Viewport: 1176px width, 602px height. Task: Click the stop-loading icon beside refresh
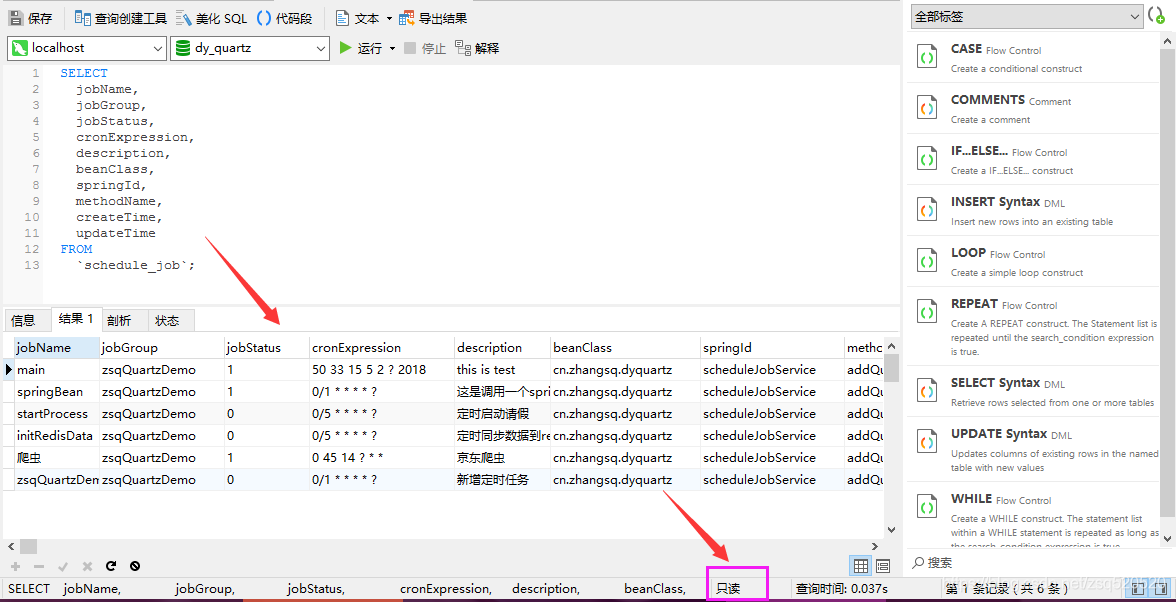pyautogui.click(x=135, y=566)
